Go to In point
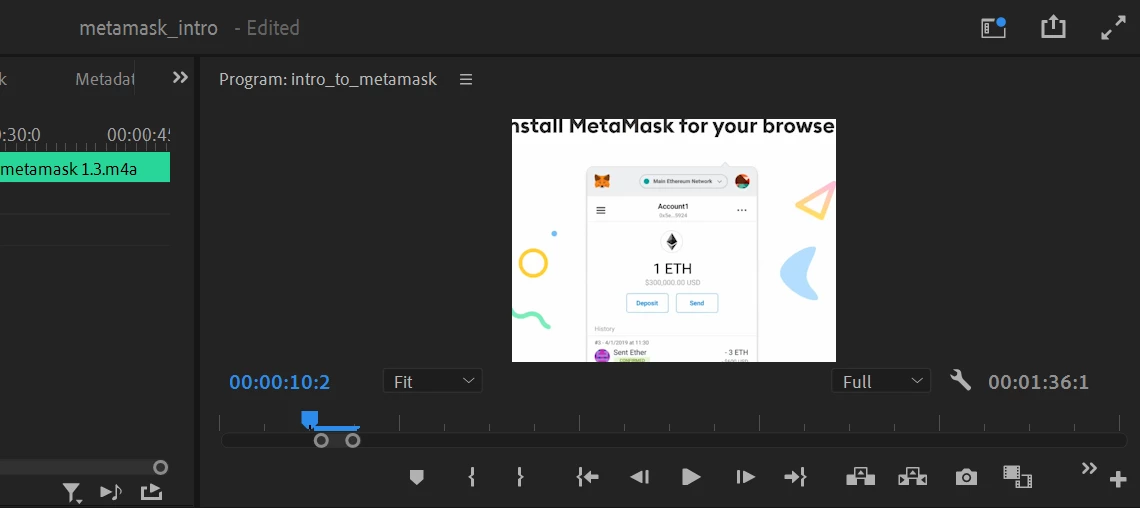This screenshot has height=508, width=1140. pos(587,477)
